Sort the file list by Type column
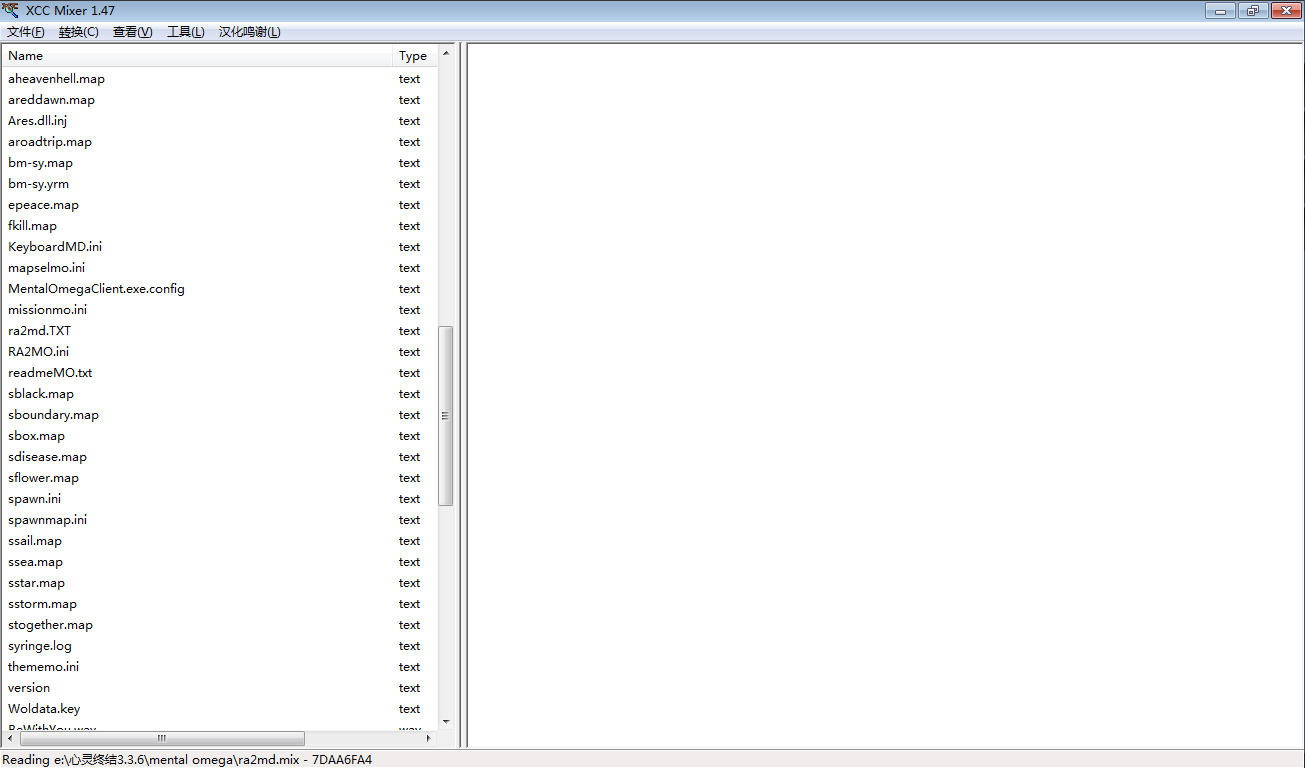The image size is (1305, 768). pos(415,56)
